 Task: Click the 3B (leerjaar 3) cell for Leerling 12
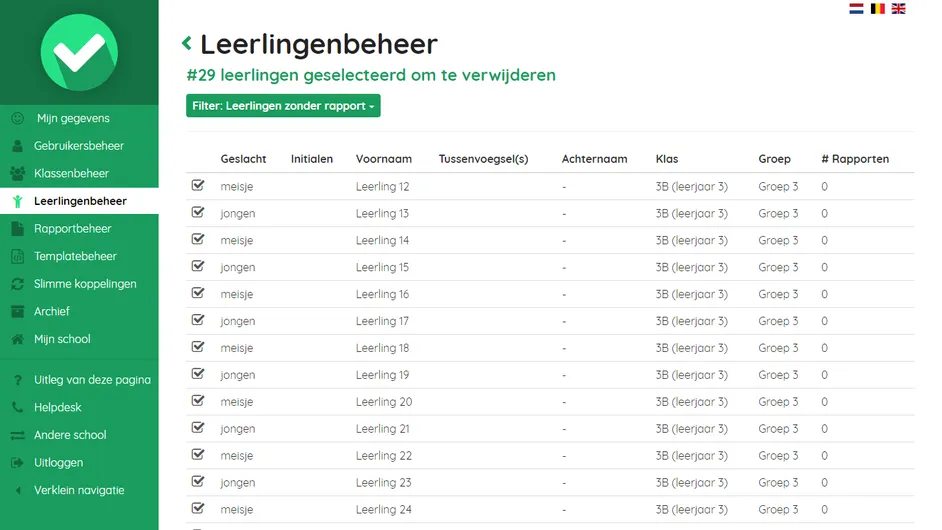(x=691, y=187)
